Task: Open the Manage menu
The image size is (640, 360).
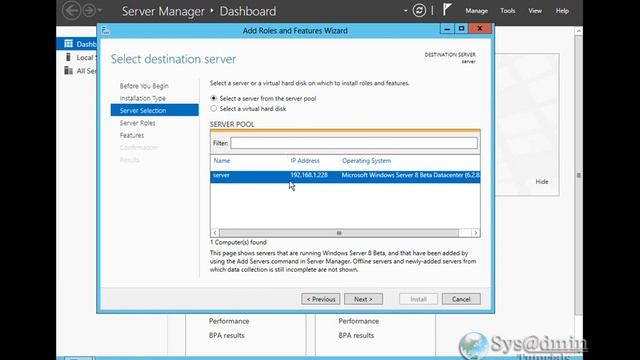Action: tap(476, 11)
